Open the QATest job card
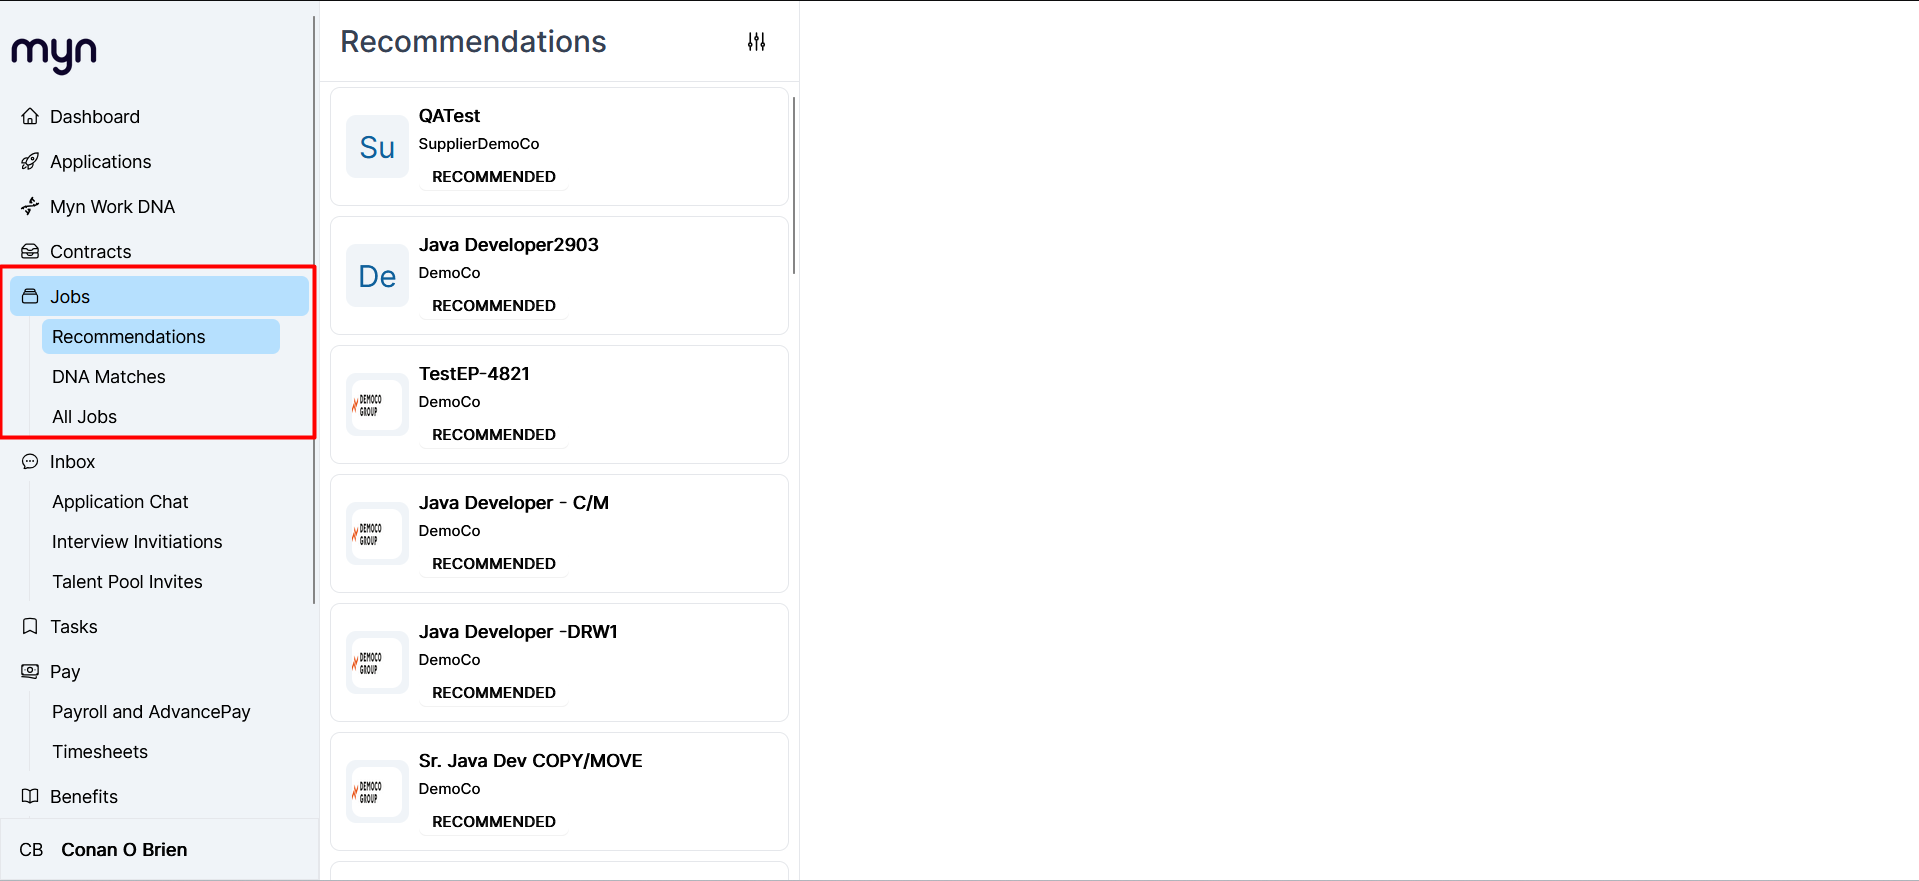Image resolution: width=1919 pixels, height=881 pixels. point(559,146)
